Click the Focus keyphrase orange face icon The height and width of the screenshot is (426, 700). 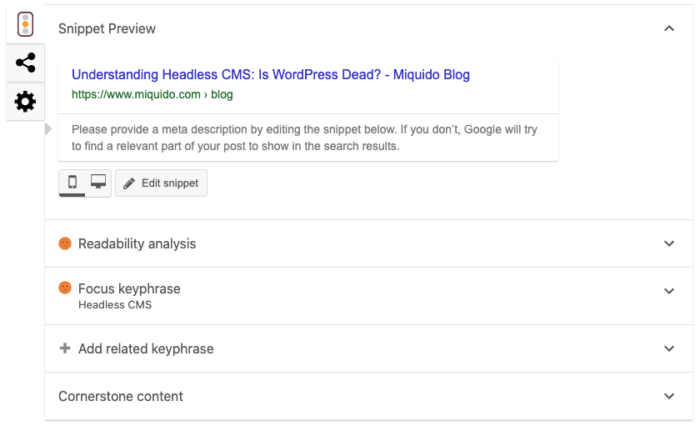coord(65,288)
